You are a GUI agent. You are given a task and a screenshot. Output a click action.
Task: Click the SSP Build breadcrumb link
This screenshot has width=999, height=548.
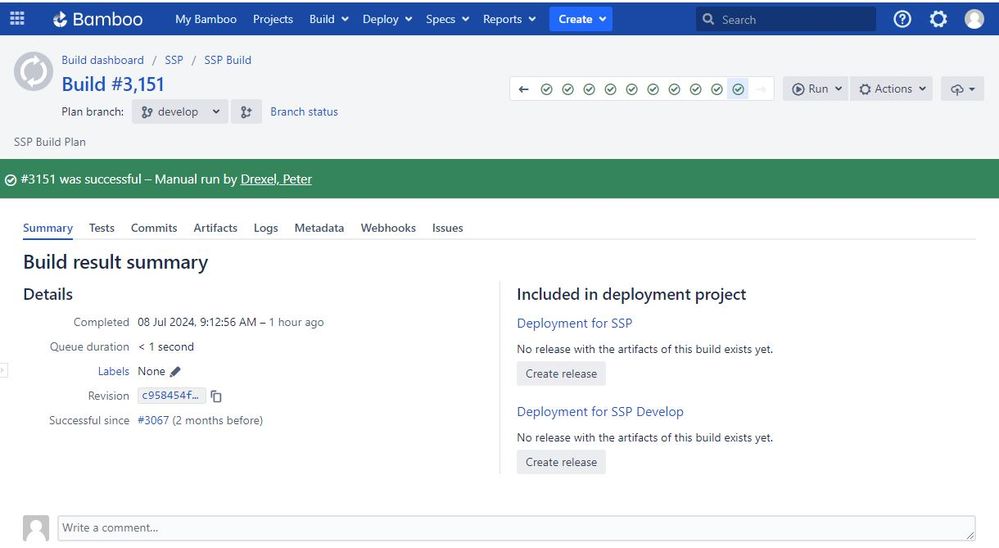227,60
